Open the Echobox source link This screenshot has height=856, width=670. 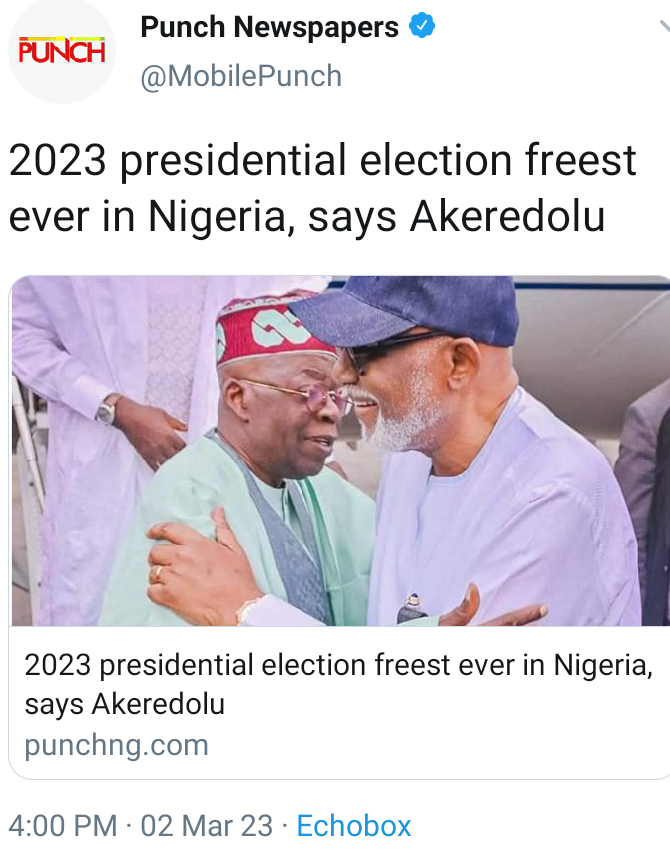pos(354,826)
